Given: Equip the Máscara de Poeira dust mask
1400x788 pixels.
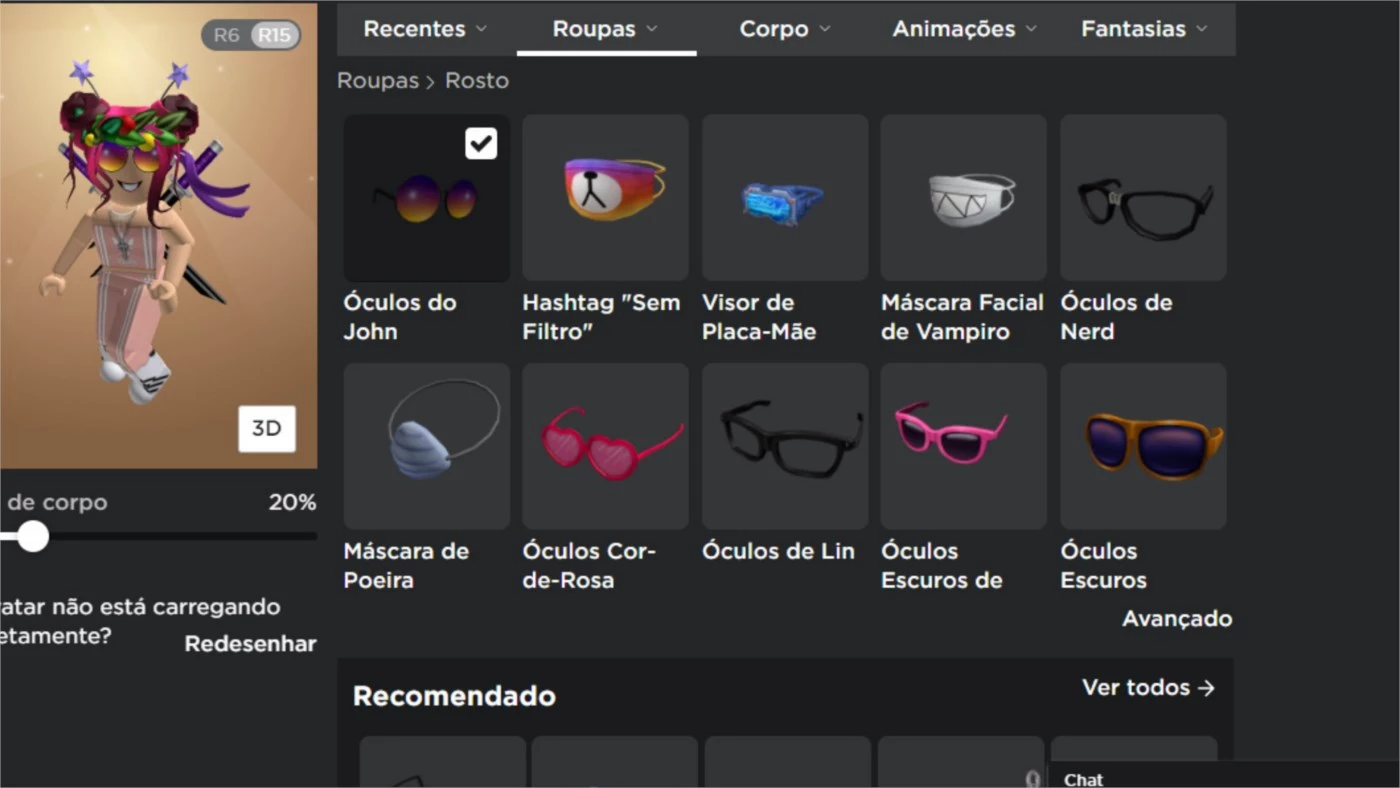Looking at the screenshot, I should 427,446.
